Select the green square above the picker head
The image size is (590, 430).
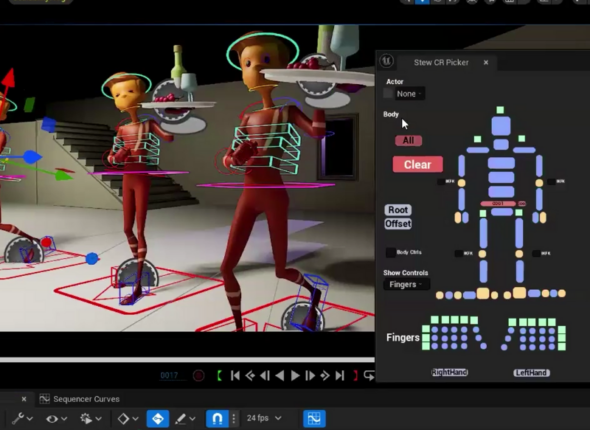coord(500,110)
